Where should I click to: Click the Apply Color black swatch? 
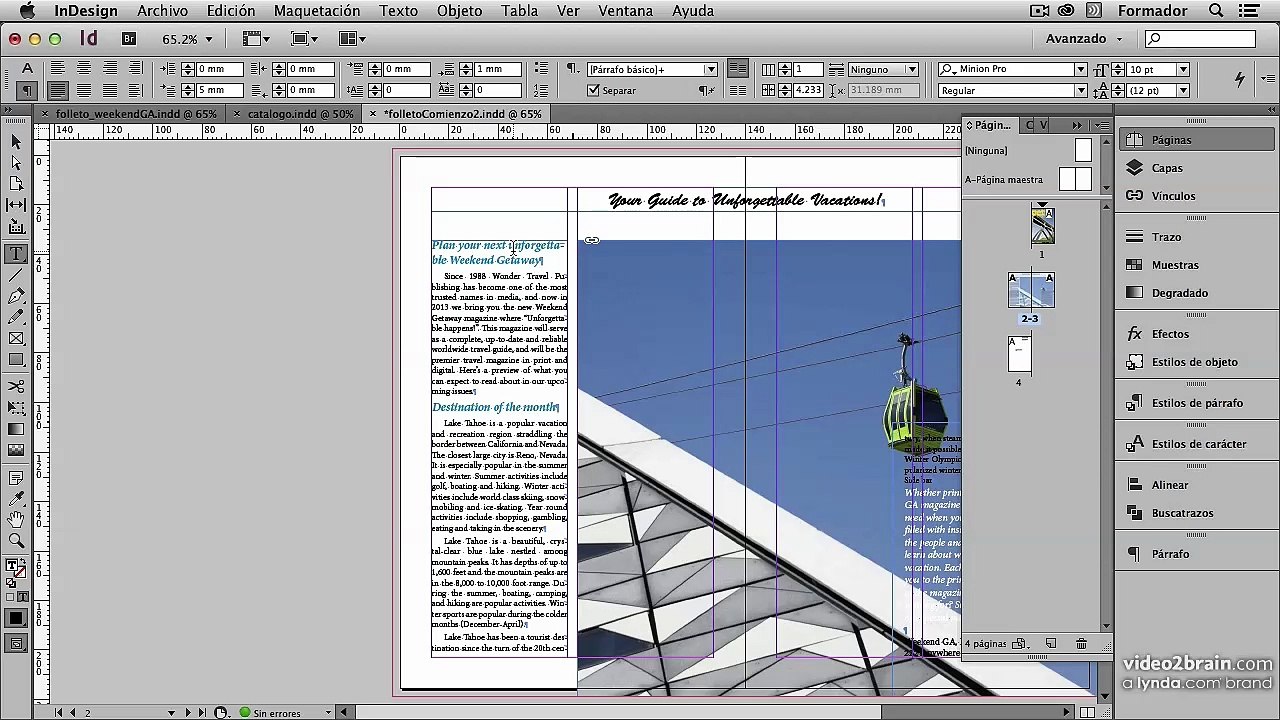[x=16, y=619]
